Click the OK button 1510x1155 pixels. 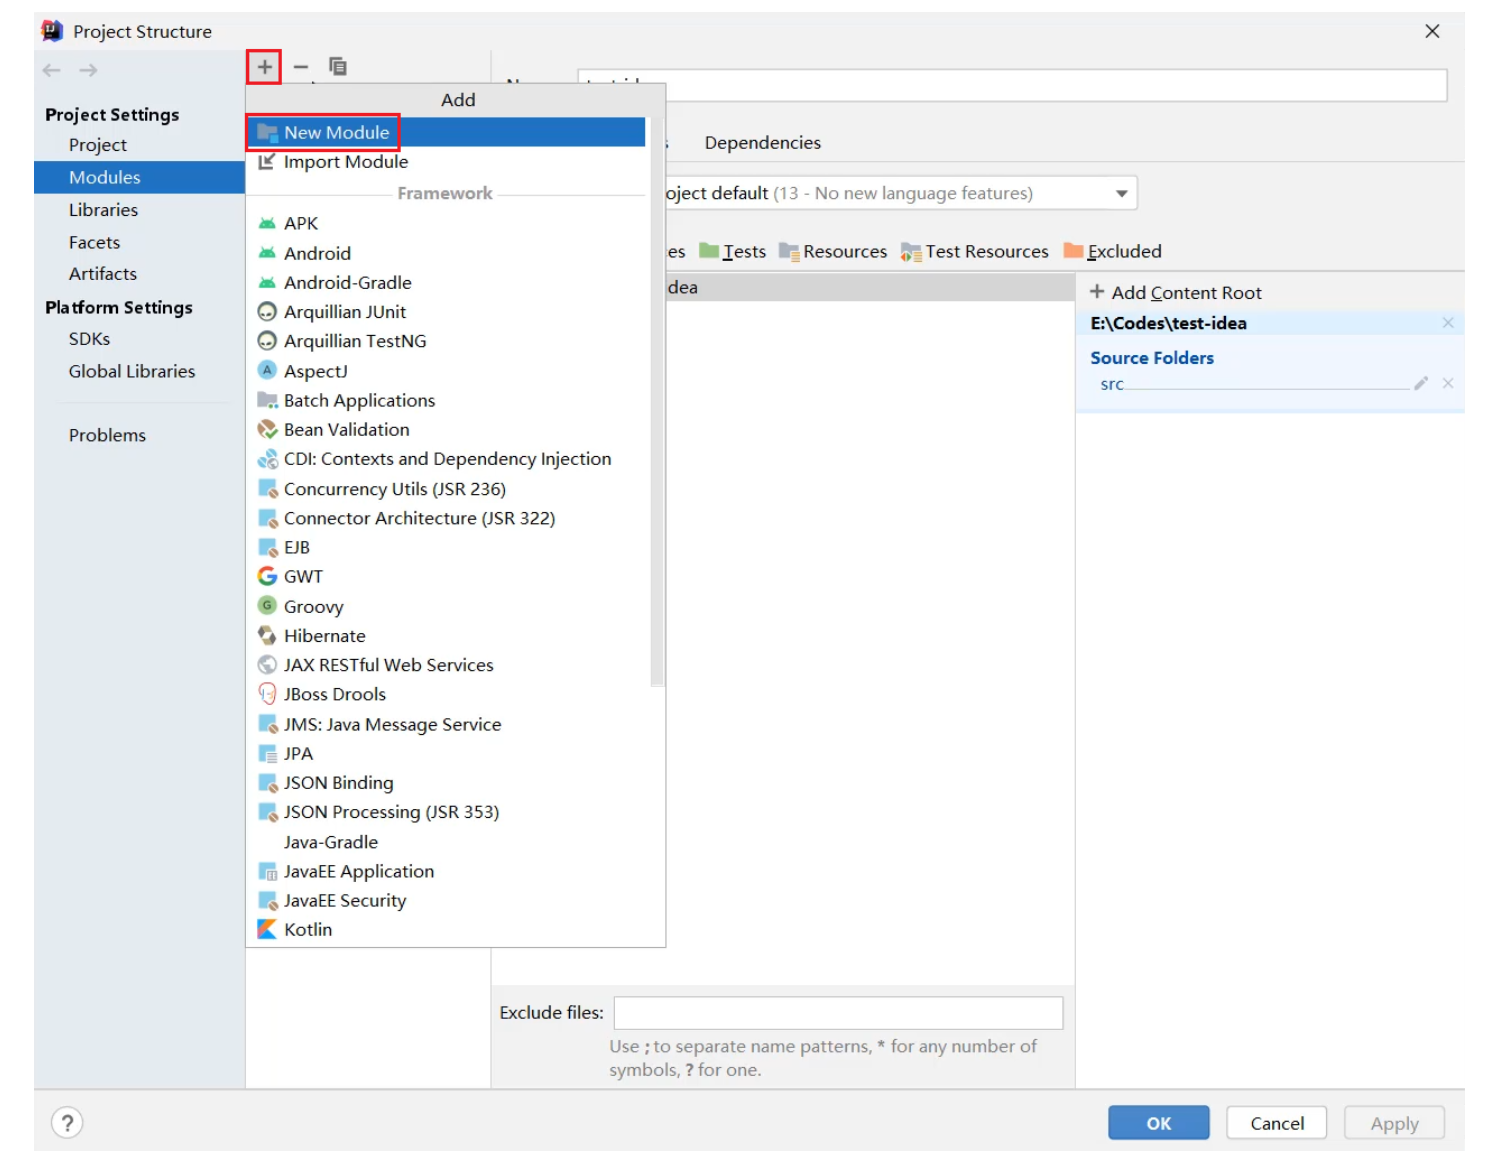coord(1158,1123)
